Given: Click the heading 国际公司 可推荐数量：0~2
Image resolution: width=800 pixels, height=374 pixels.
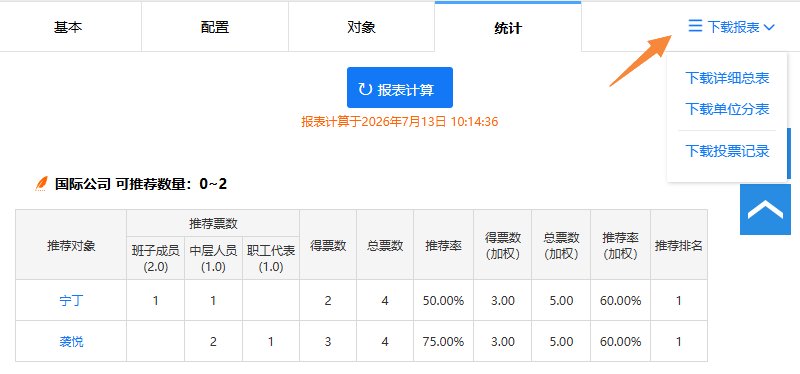Looking at the screenshot, I should 141,184.
